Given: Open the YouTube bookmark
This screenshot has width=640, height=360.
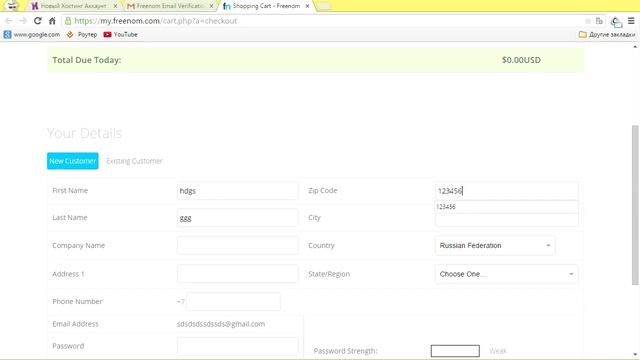Looking at the screenshot, I should pos(120,35).
